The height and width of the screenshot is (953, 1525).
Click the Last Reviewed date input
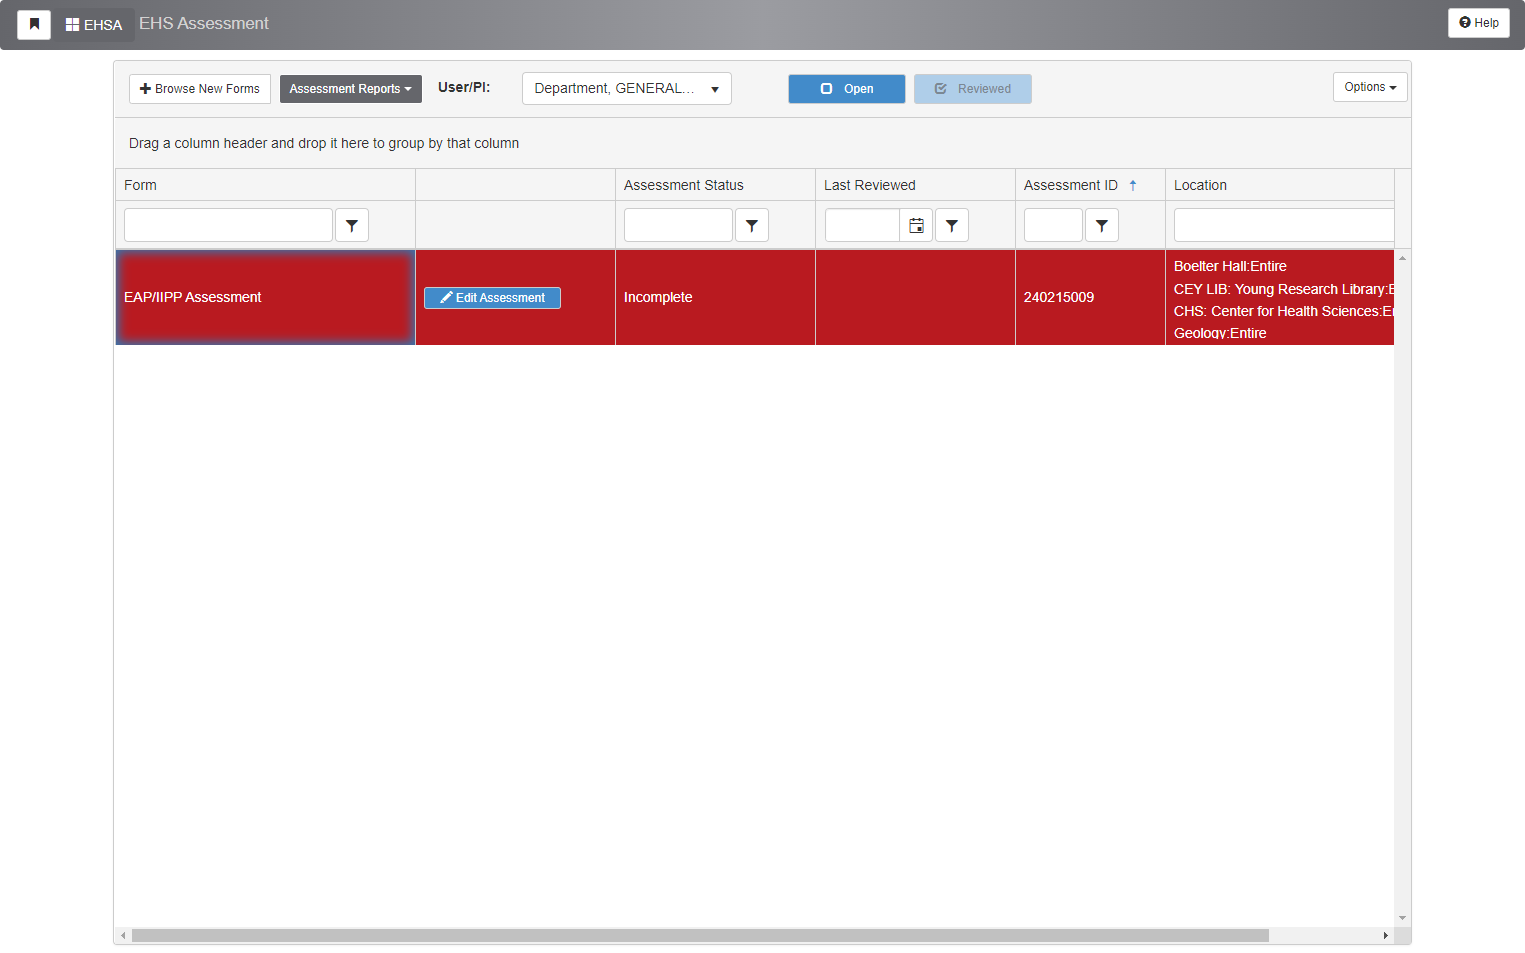point(862,226)
